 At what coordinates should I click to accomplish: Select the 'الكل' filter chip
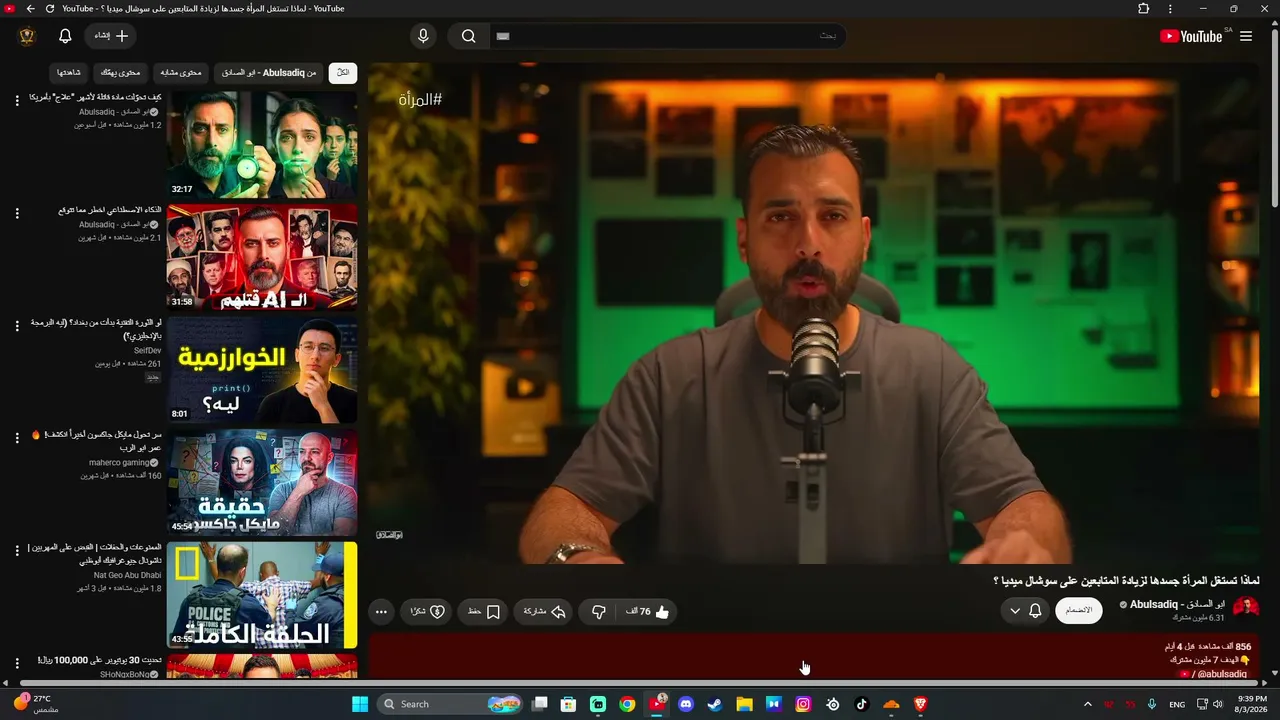point(343,72)
